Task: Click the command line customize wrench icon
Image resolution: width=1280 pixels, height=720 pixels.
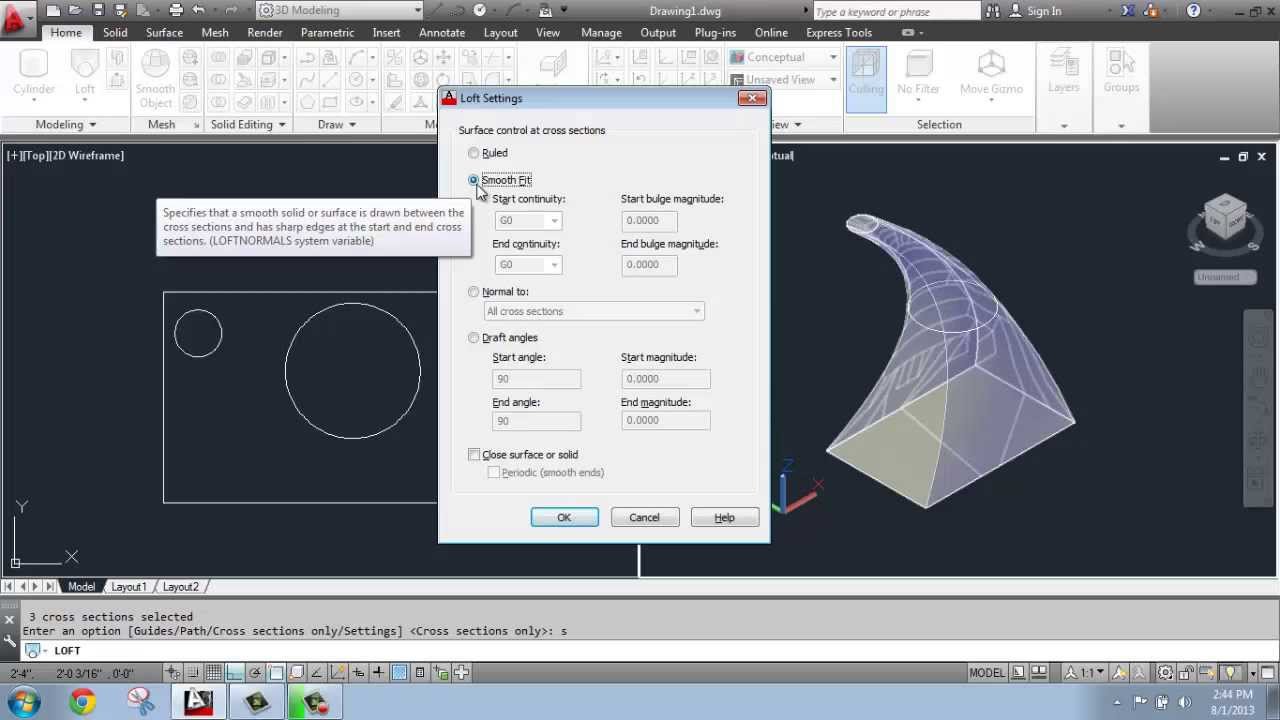Action: [9, 640]
